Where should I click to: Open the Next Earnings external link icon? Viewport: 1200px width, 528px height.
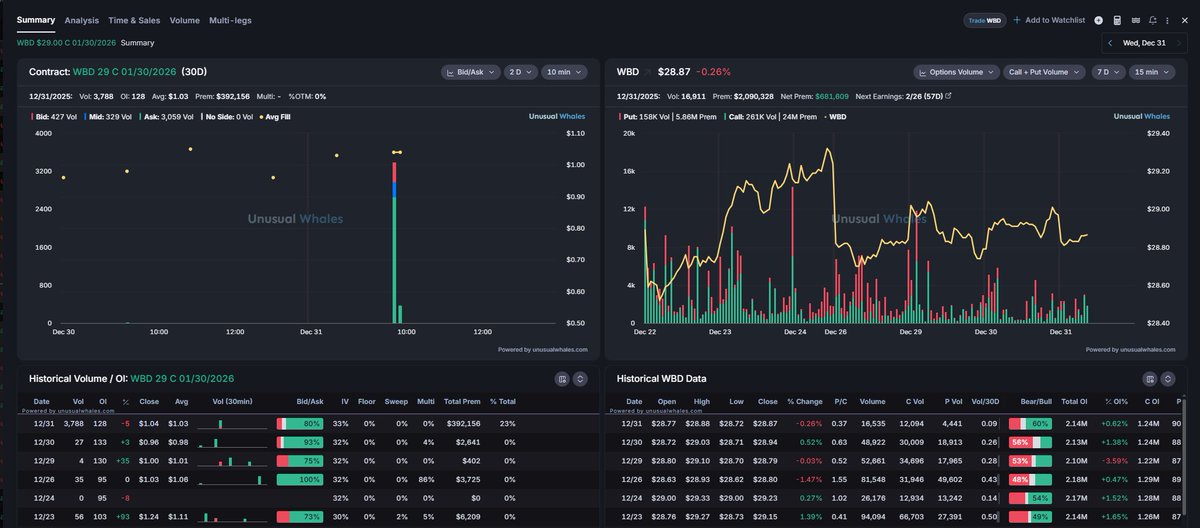click(948, 96)
